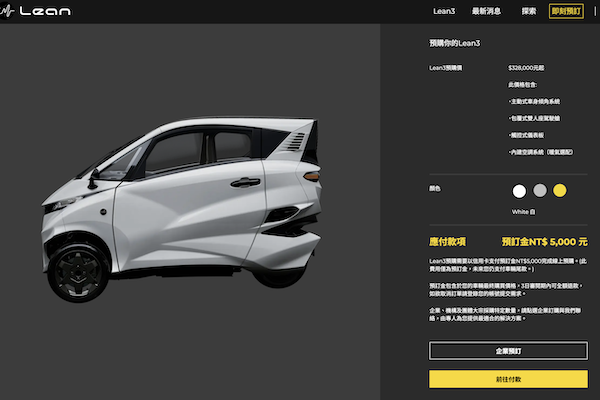Open the Lean3 navigation item
The height and width of the screenshot is (400, 600).
tap(445, 11)
